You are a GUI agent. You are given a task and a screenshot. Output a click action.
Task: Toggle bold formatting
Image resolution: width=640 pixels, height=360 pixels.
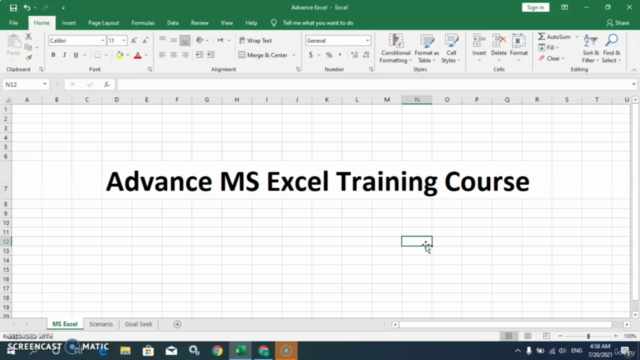pos(53,55)
